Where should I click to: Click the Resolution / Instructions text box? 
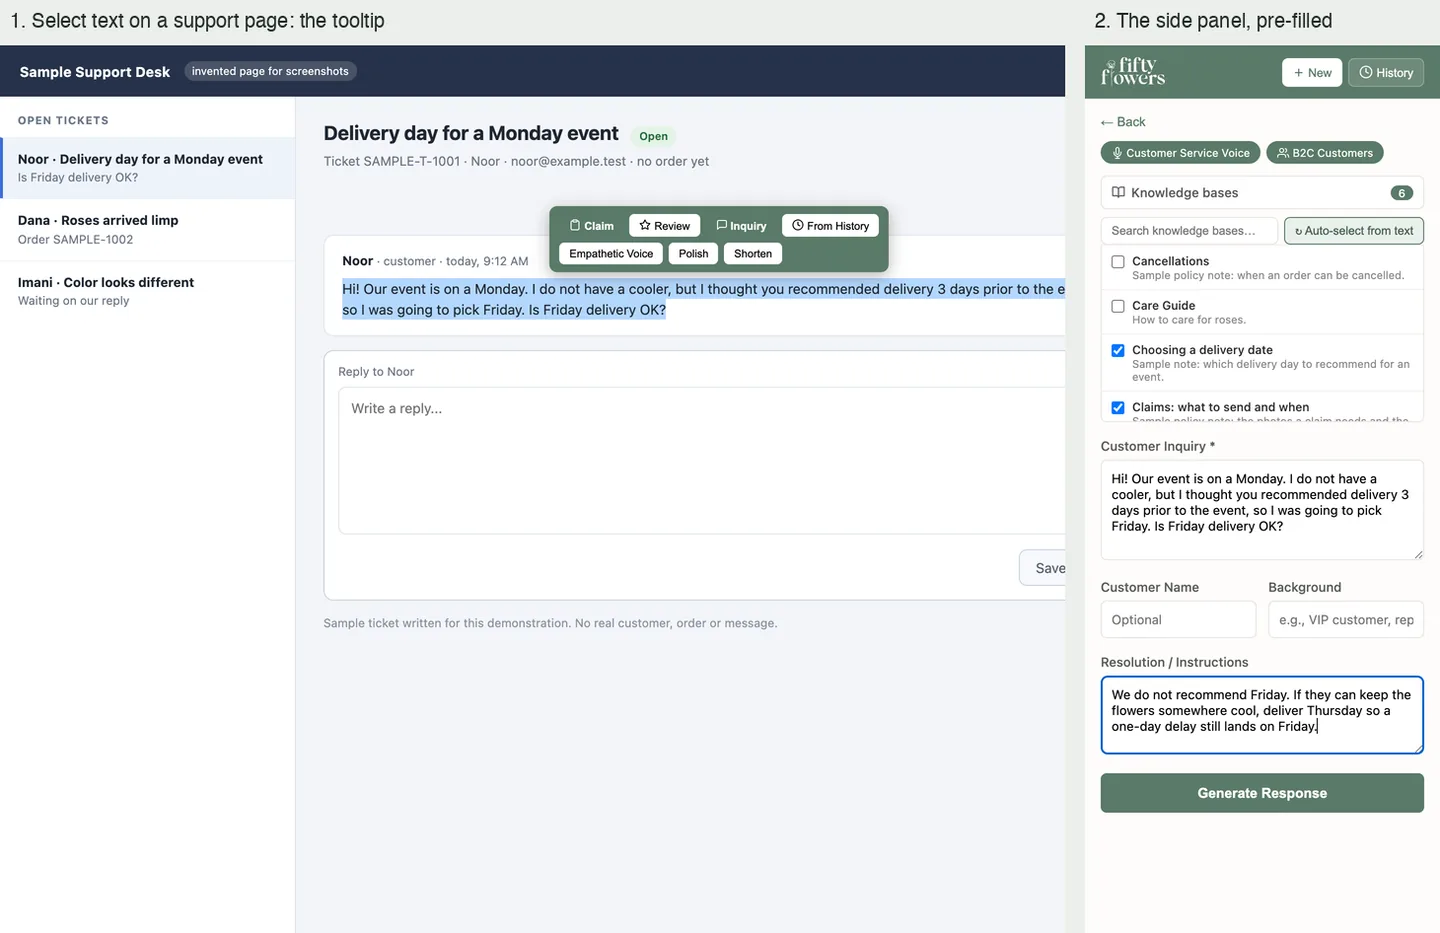[1262, 715]
